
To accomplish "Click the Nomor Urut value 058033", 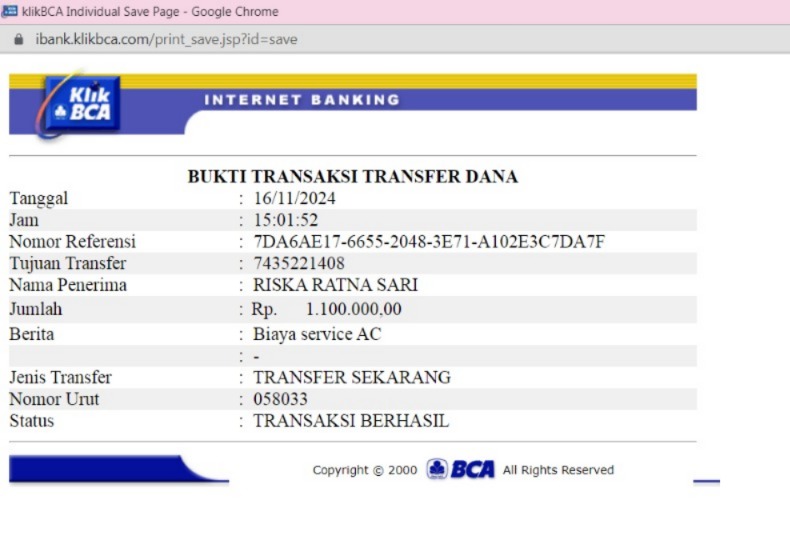I will click(x=280, y=399).
